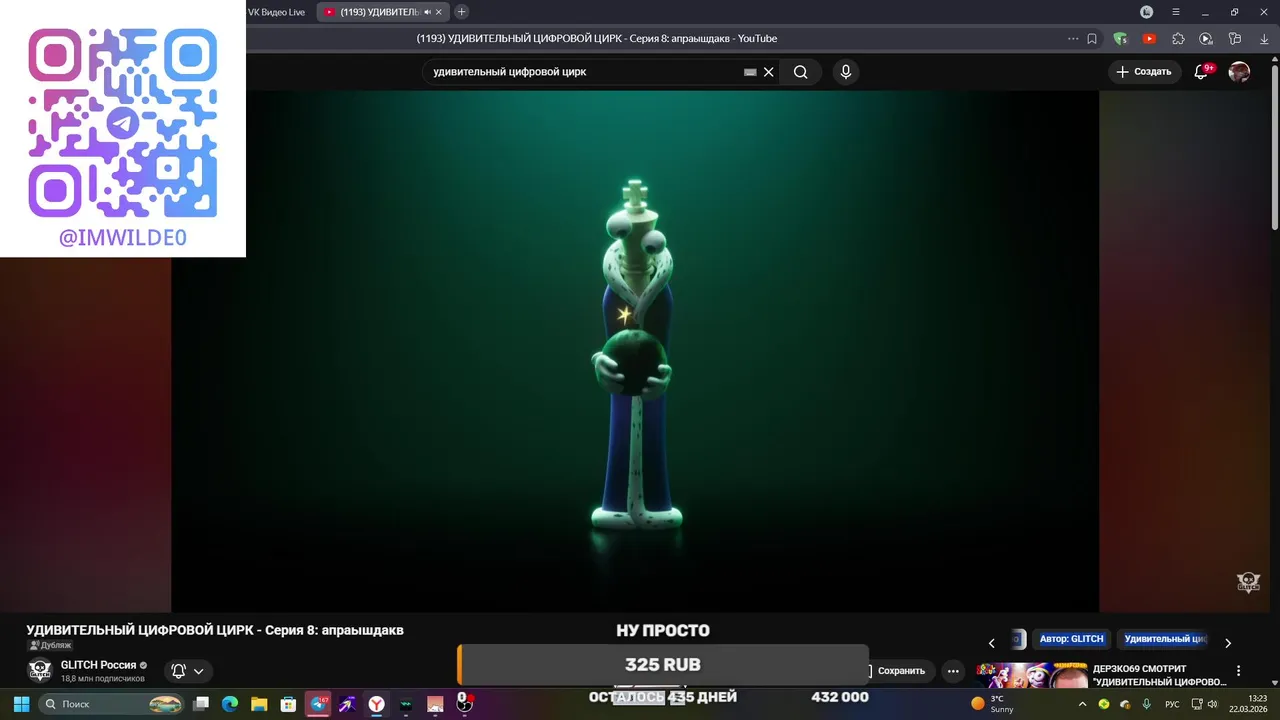The width and height of the screenshot is (1280, 720).
Task: Click the Создать button
Action: 1144,72
